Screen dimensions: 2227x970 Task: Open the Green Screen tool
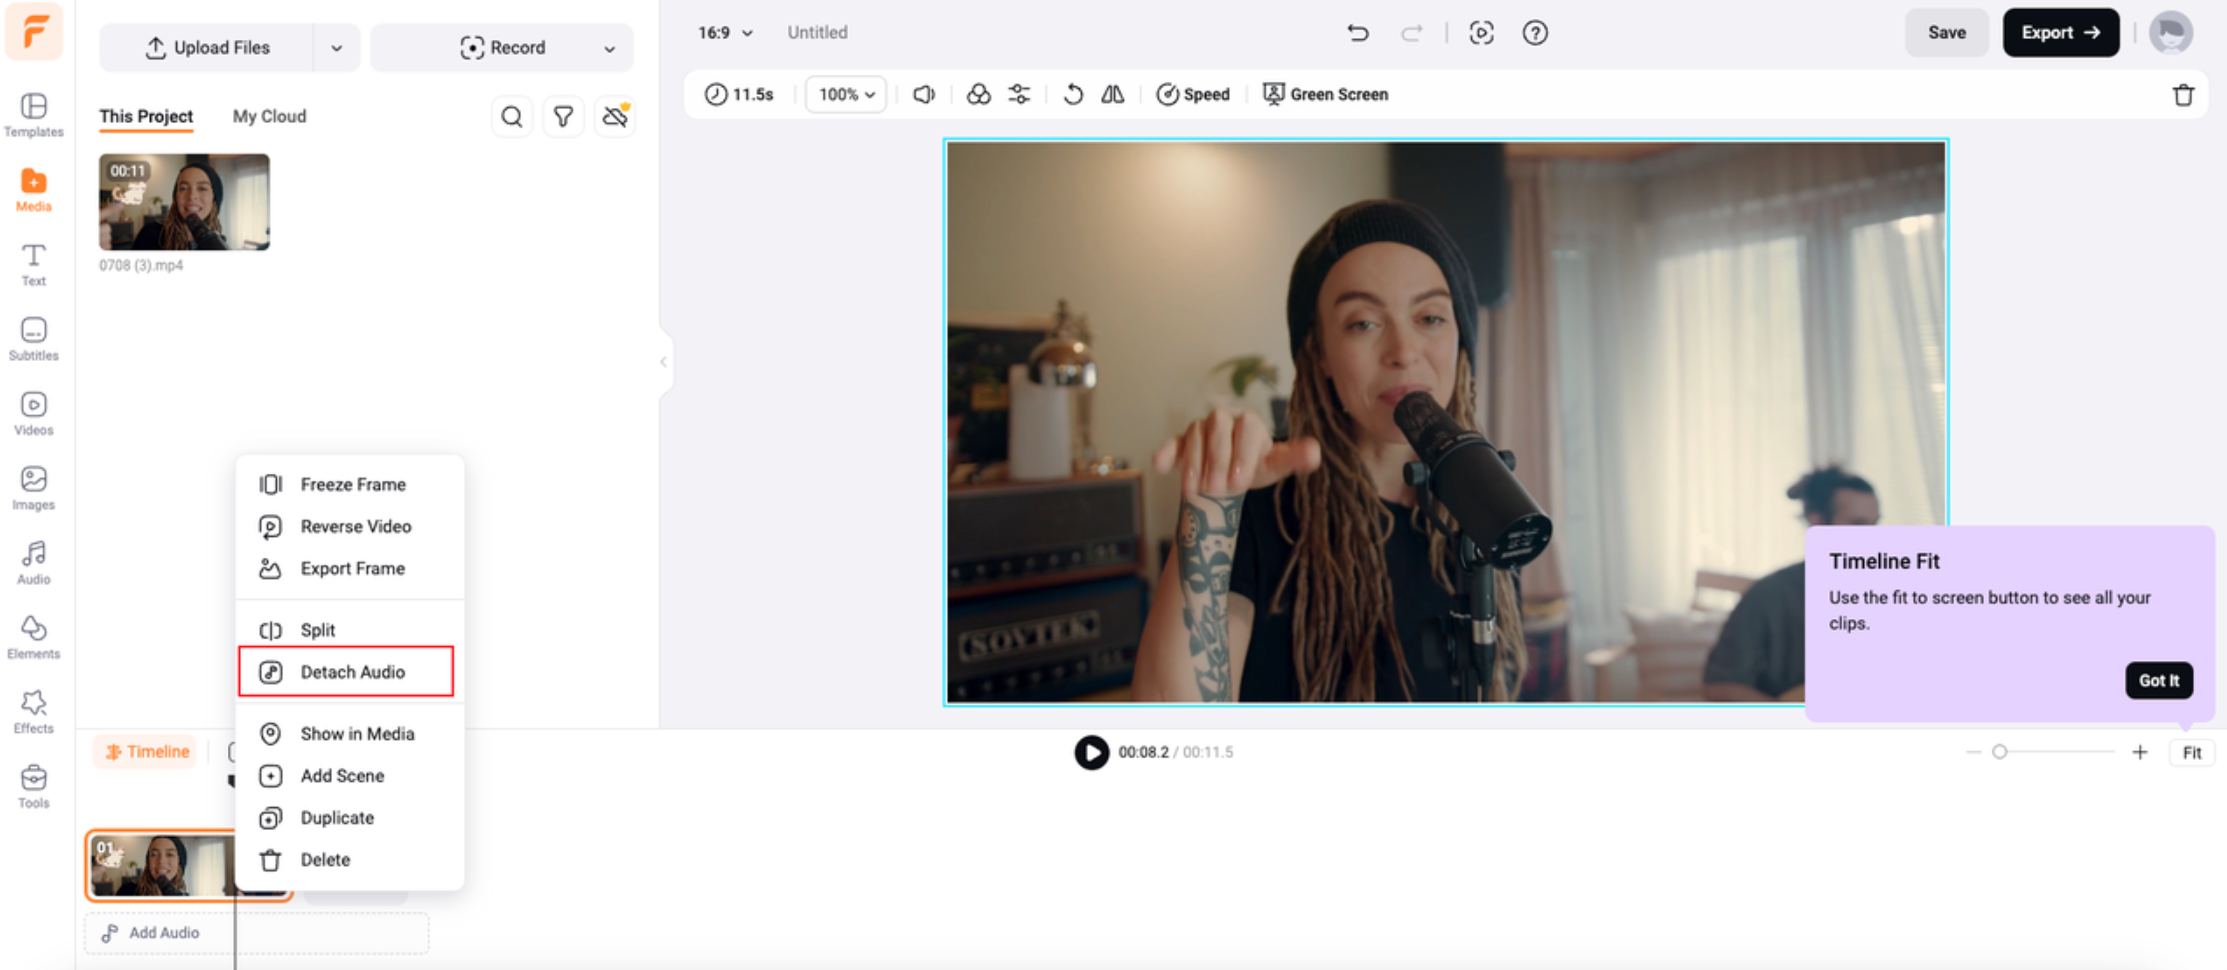point(1326,94)
